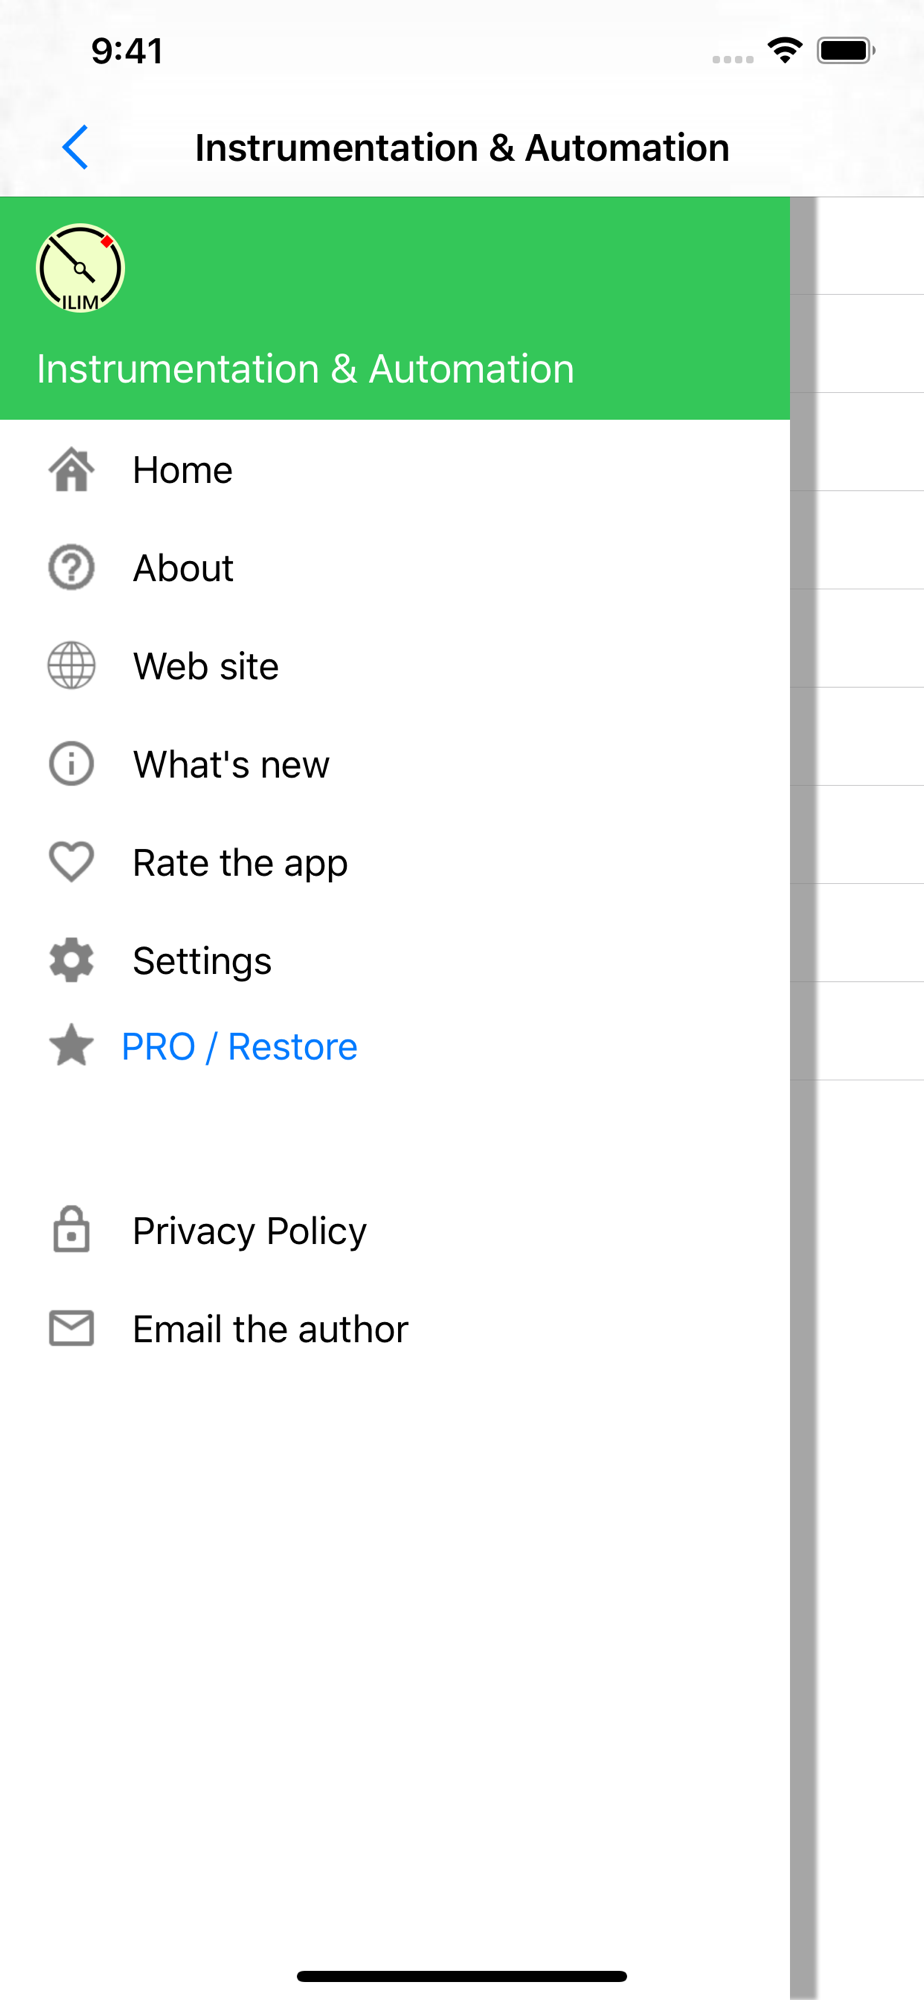Open the Home menu item

click(395, 470)
